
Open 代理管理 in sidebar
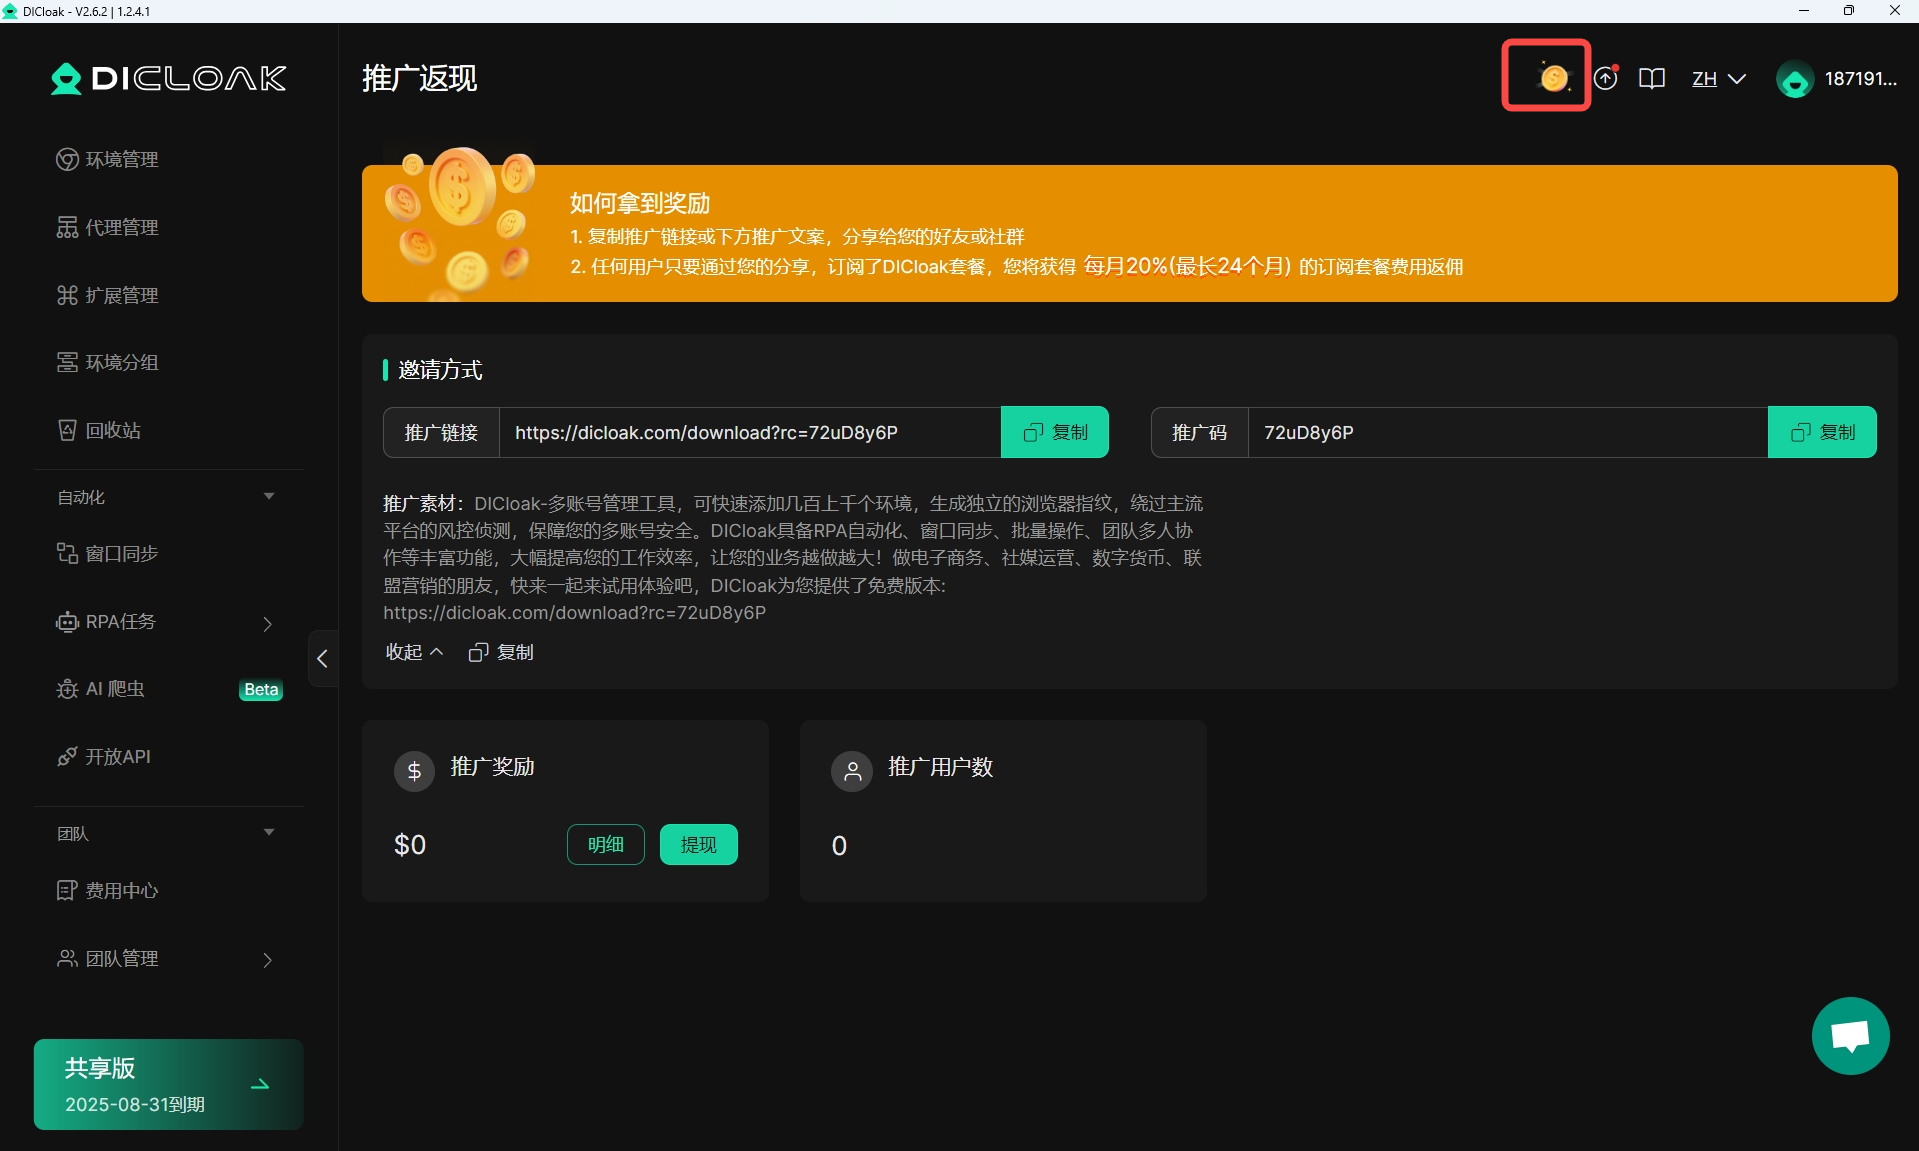click(x=121, y=227)
